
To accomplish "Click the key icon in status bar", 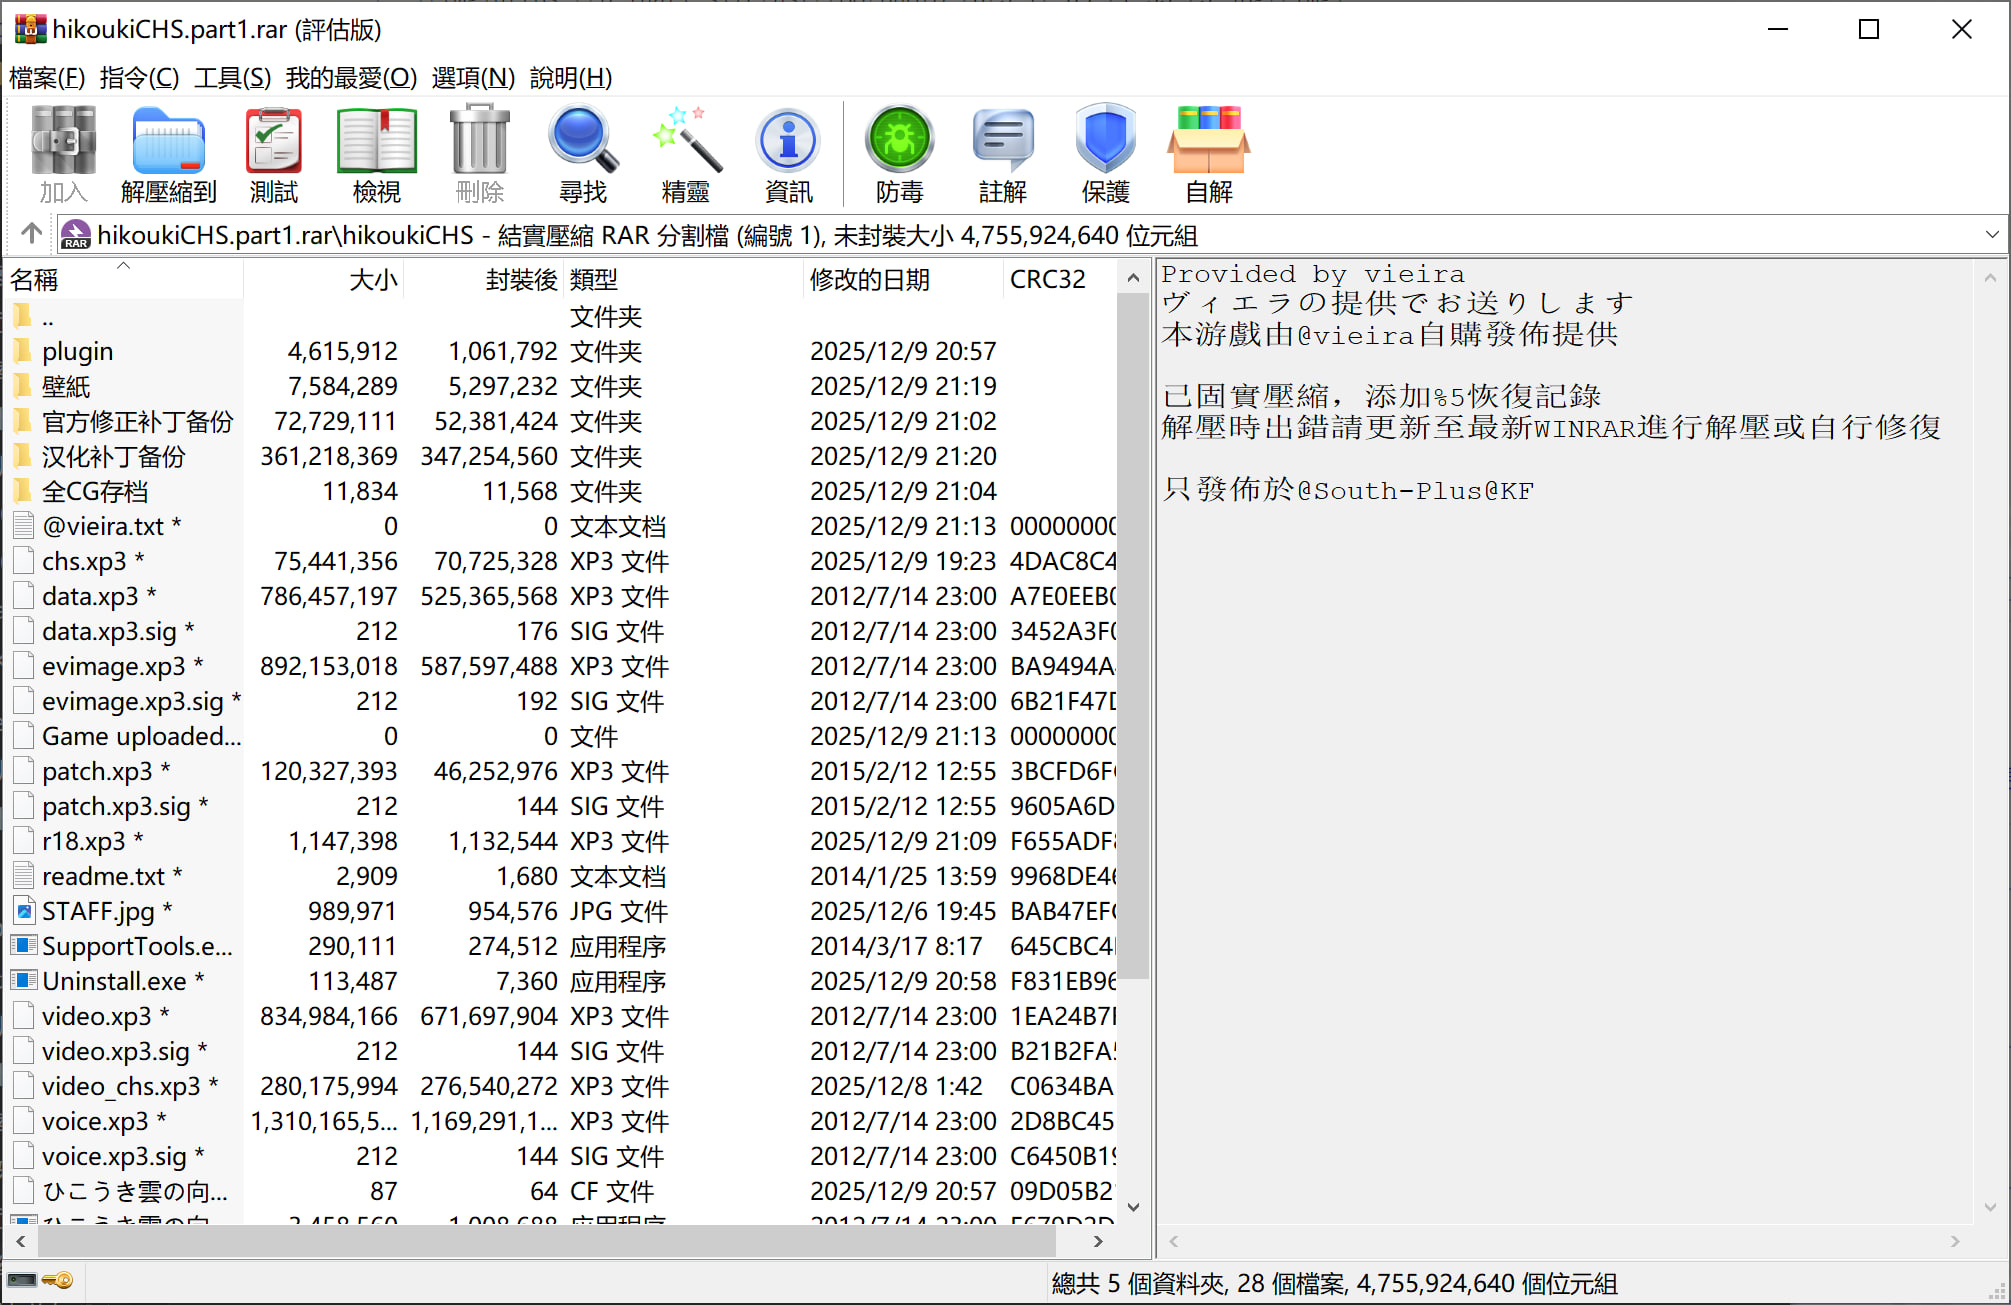I will (x=58, y=1280).
